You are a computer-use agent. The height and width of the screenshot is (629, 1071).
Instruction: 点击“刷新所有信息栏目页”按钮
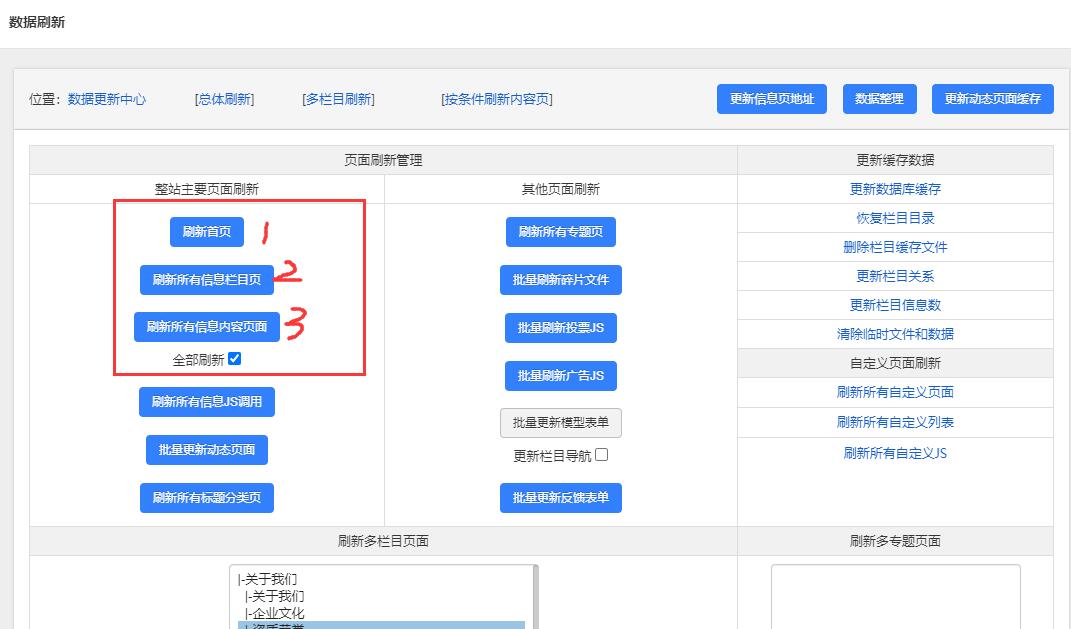(207, 281)
